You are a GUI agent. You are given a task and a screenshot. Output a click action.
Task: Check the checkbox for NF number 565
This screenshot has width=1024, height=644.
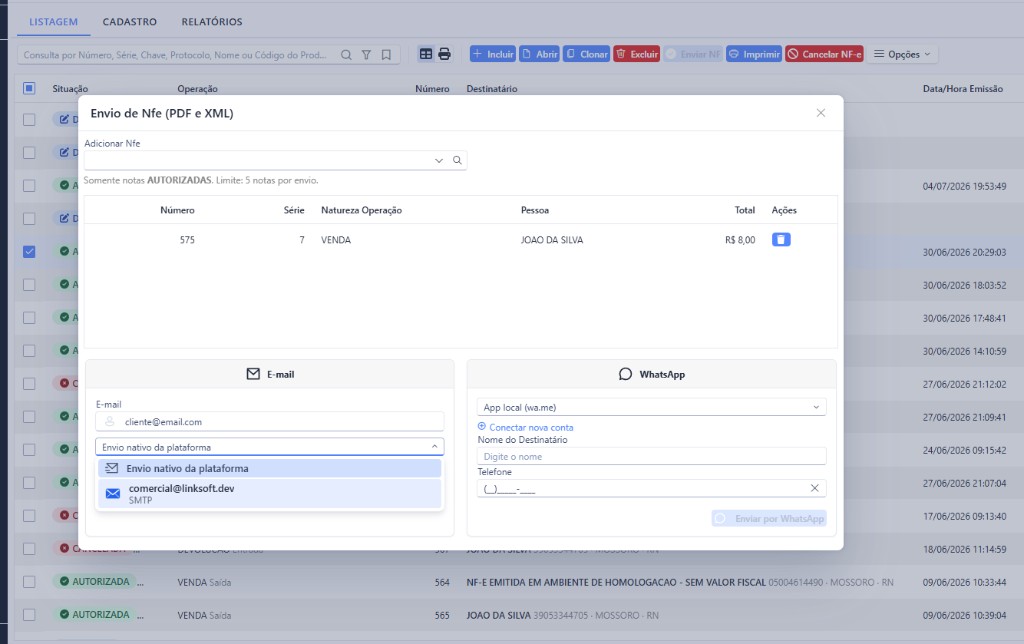tap(29, 615)
